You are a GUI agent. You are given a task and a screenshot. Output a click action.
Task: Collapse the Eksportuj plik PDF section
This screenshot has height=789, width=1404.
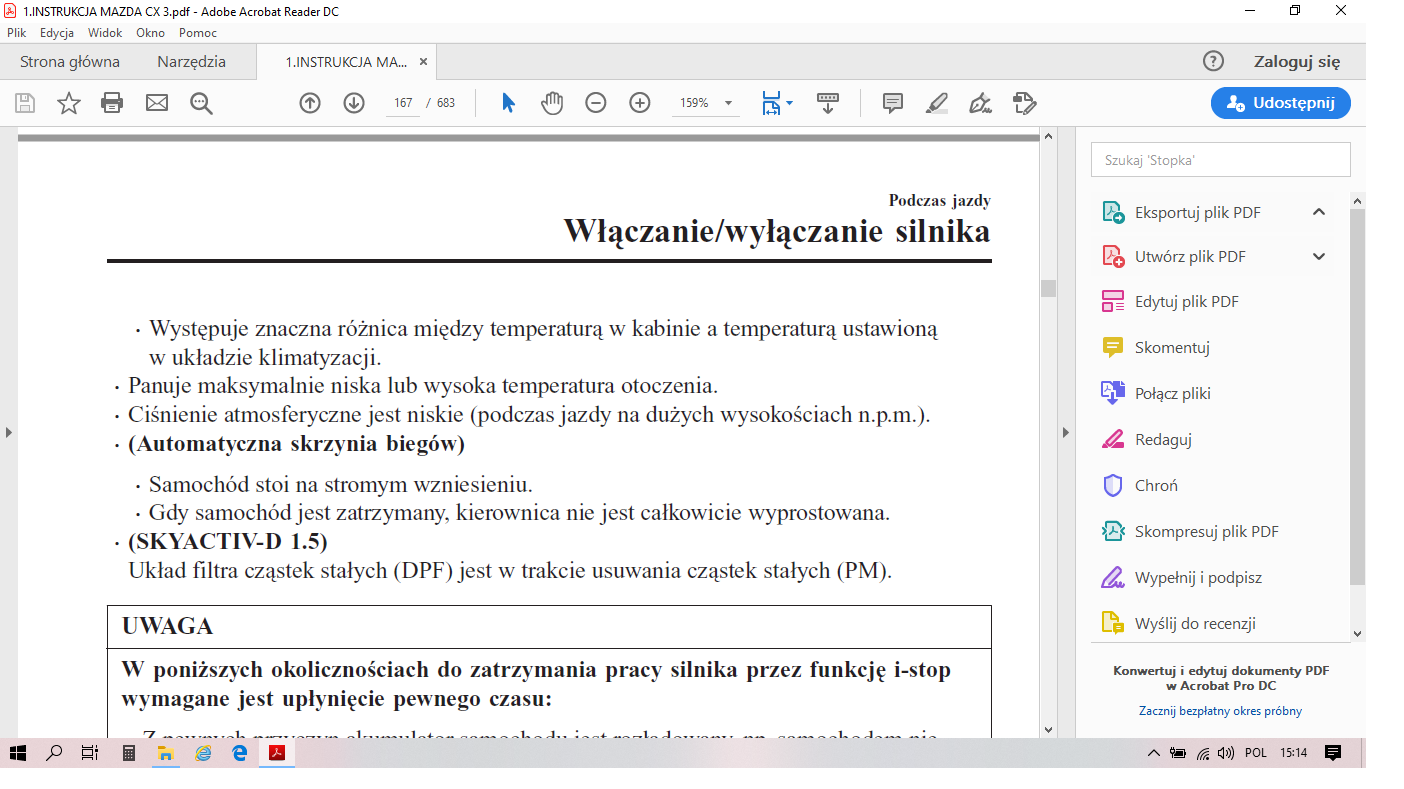pyautogui.click(x=1319, y=212)
